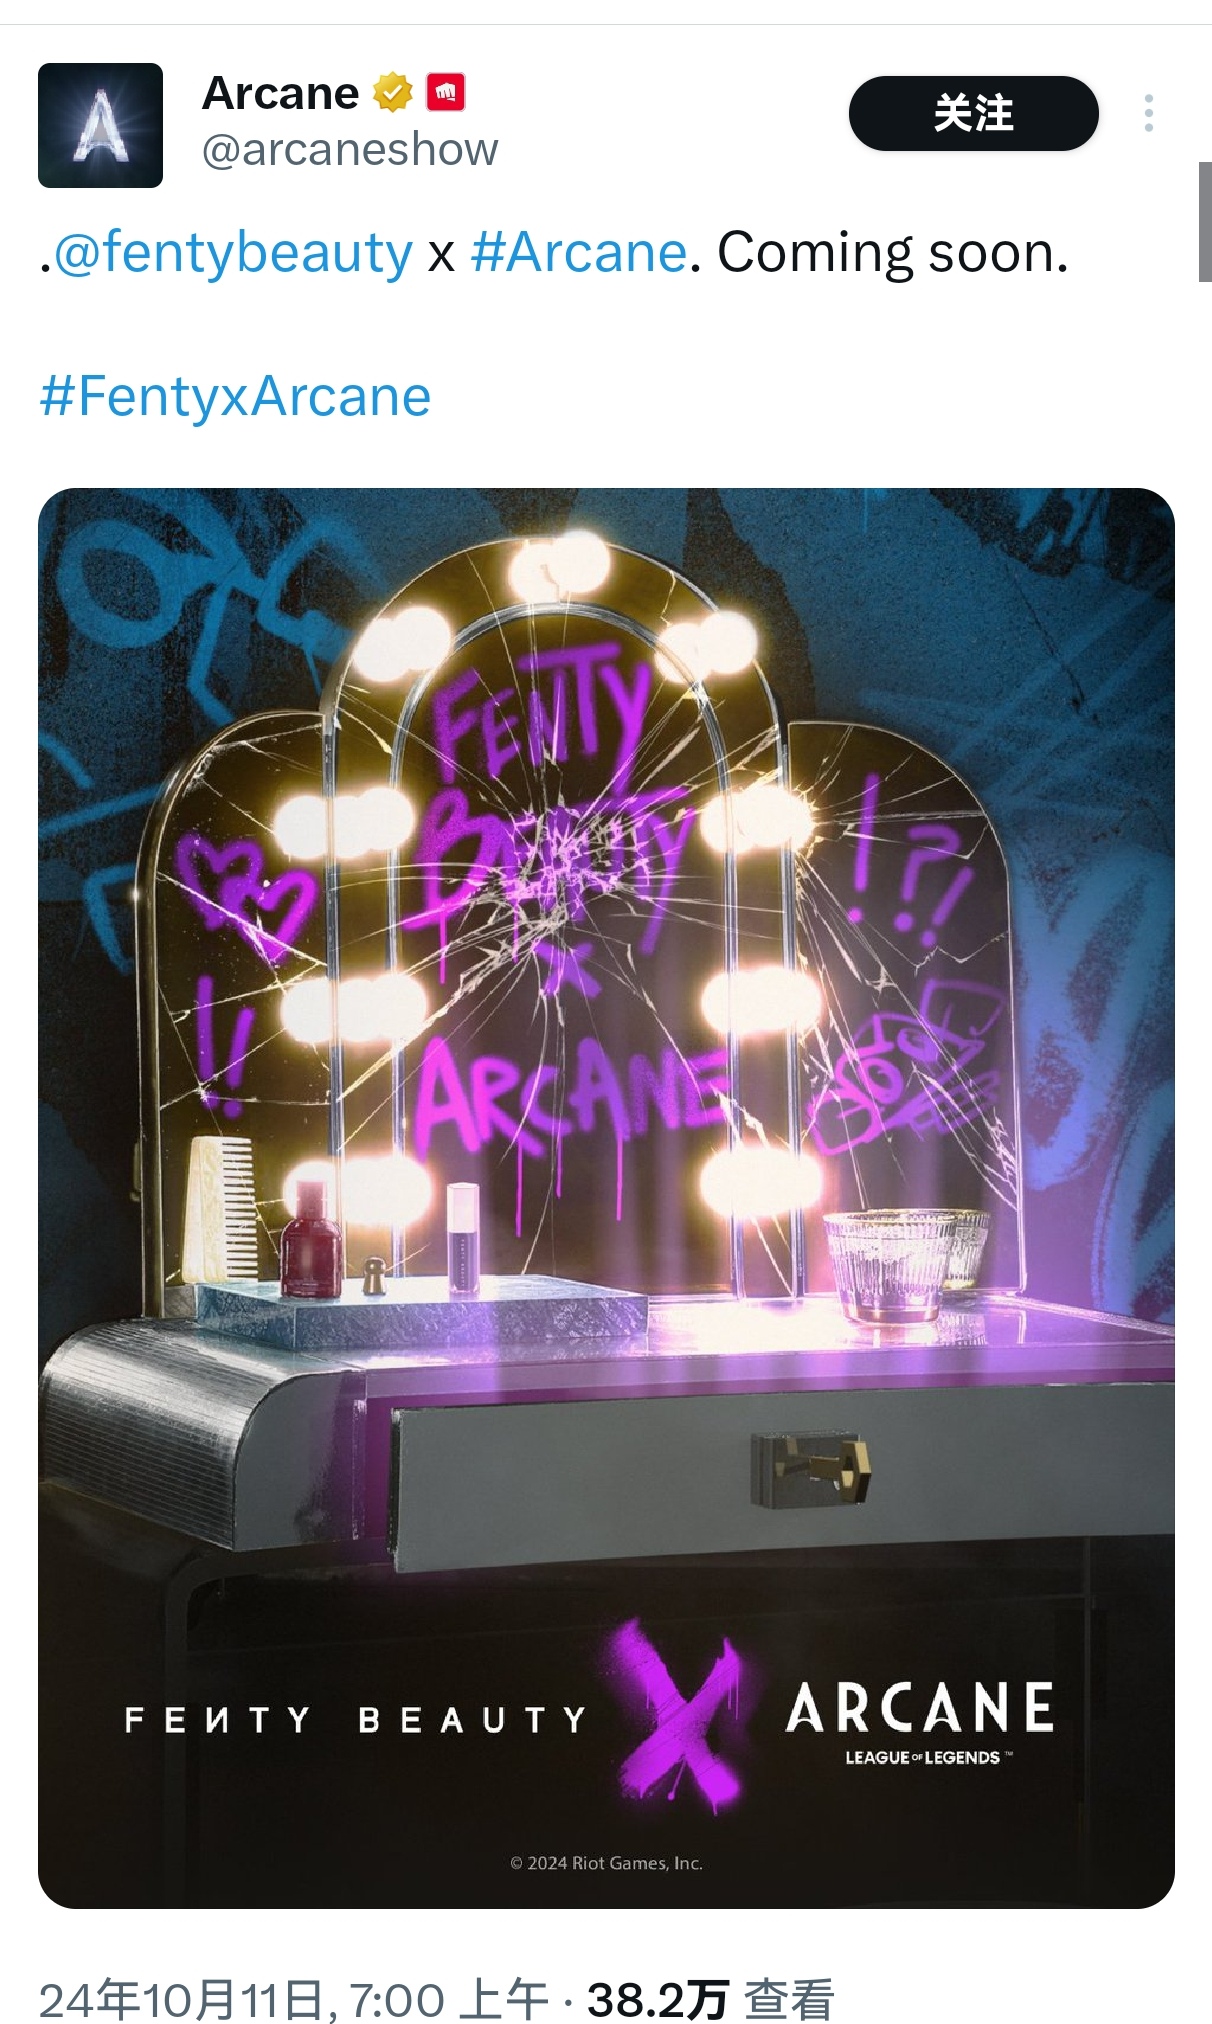Image resolution: width=1212 pixels, height=2024 pixels.
Task: Click the Riot Games copyright line in image
Action: pos(606,1863)
